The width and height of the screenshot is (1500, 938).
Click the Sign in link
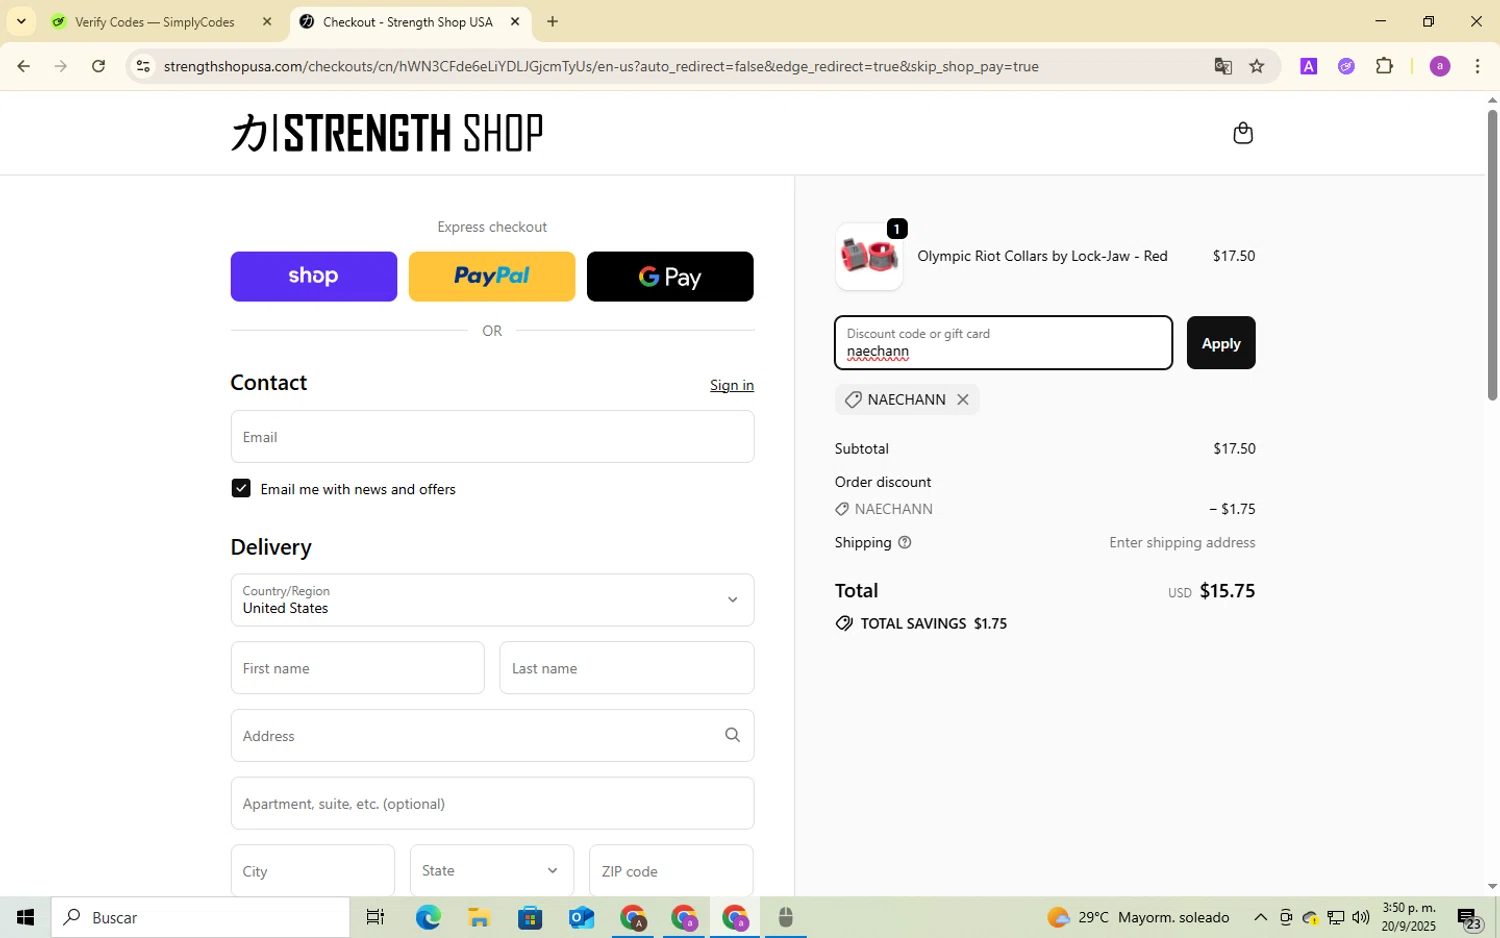(x=732, y=385)
